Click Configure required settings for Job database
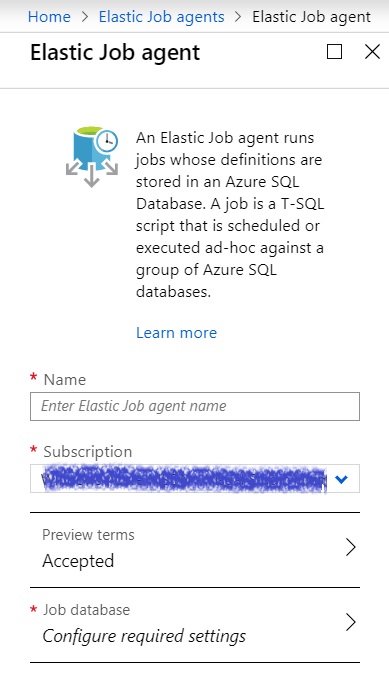This screenshot has width=389, height=681. [144, 636]
